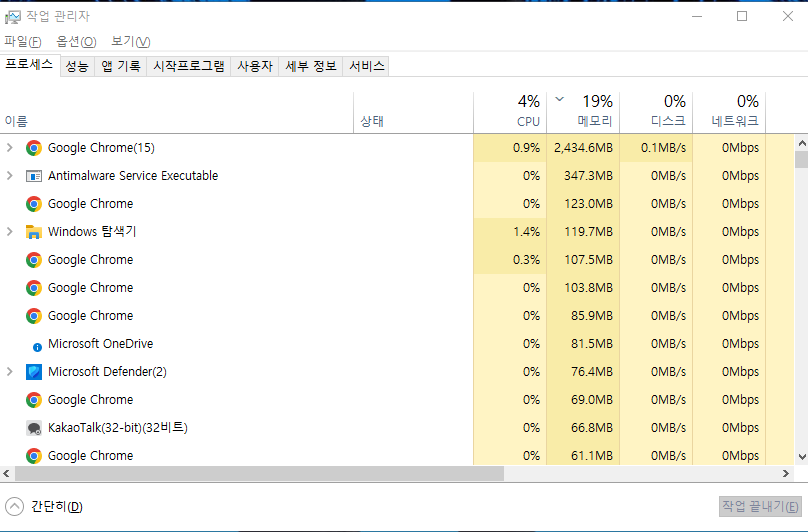Click the 66.8MB memory value
The width and height of the screenshot is (808, 532).
(592, 428)
